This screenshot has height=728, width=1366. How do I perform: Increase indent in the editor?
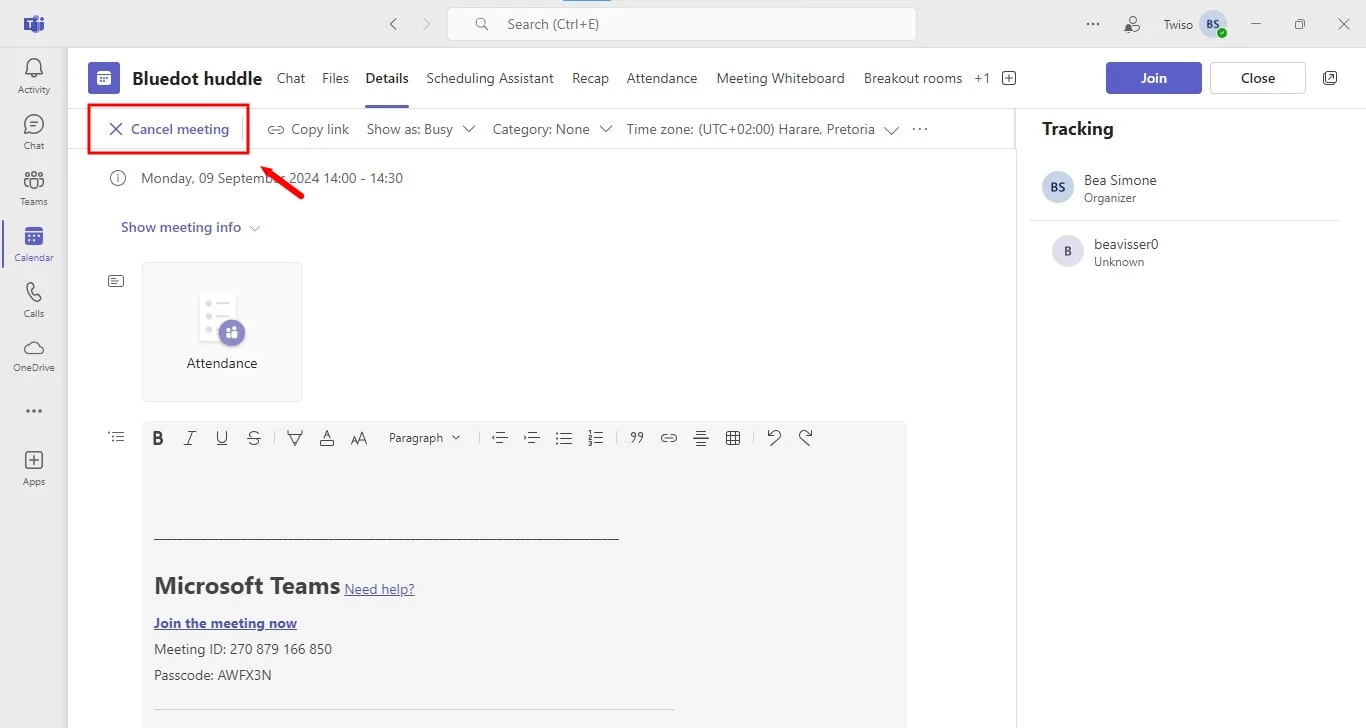coord(532,438)
